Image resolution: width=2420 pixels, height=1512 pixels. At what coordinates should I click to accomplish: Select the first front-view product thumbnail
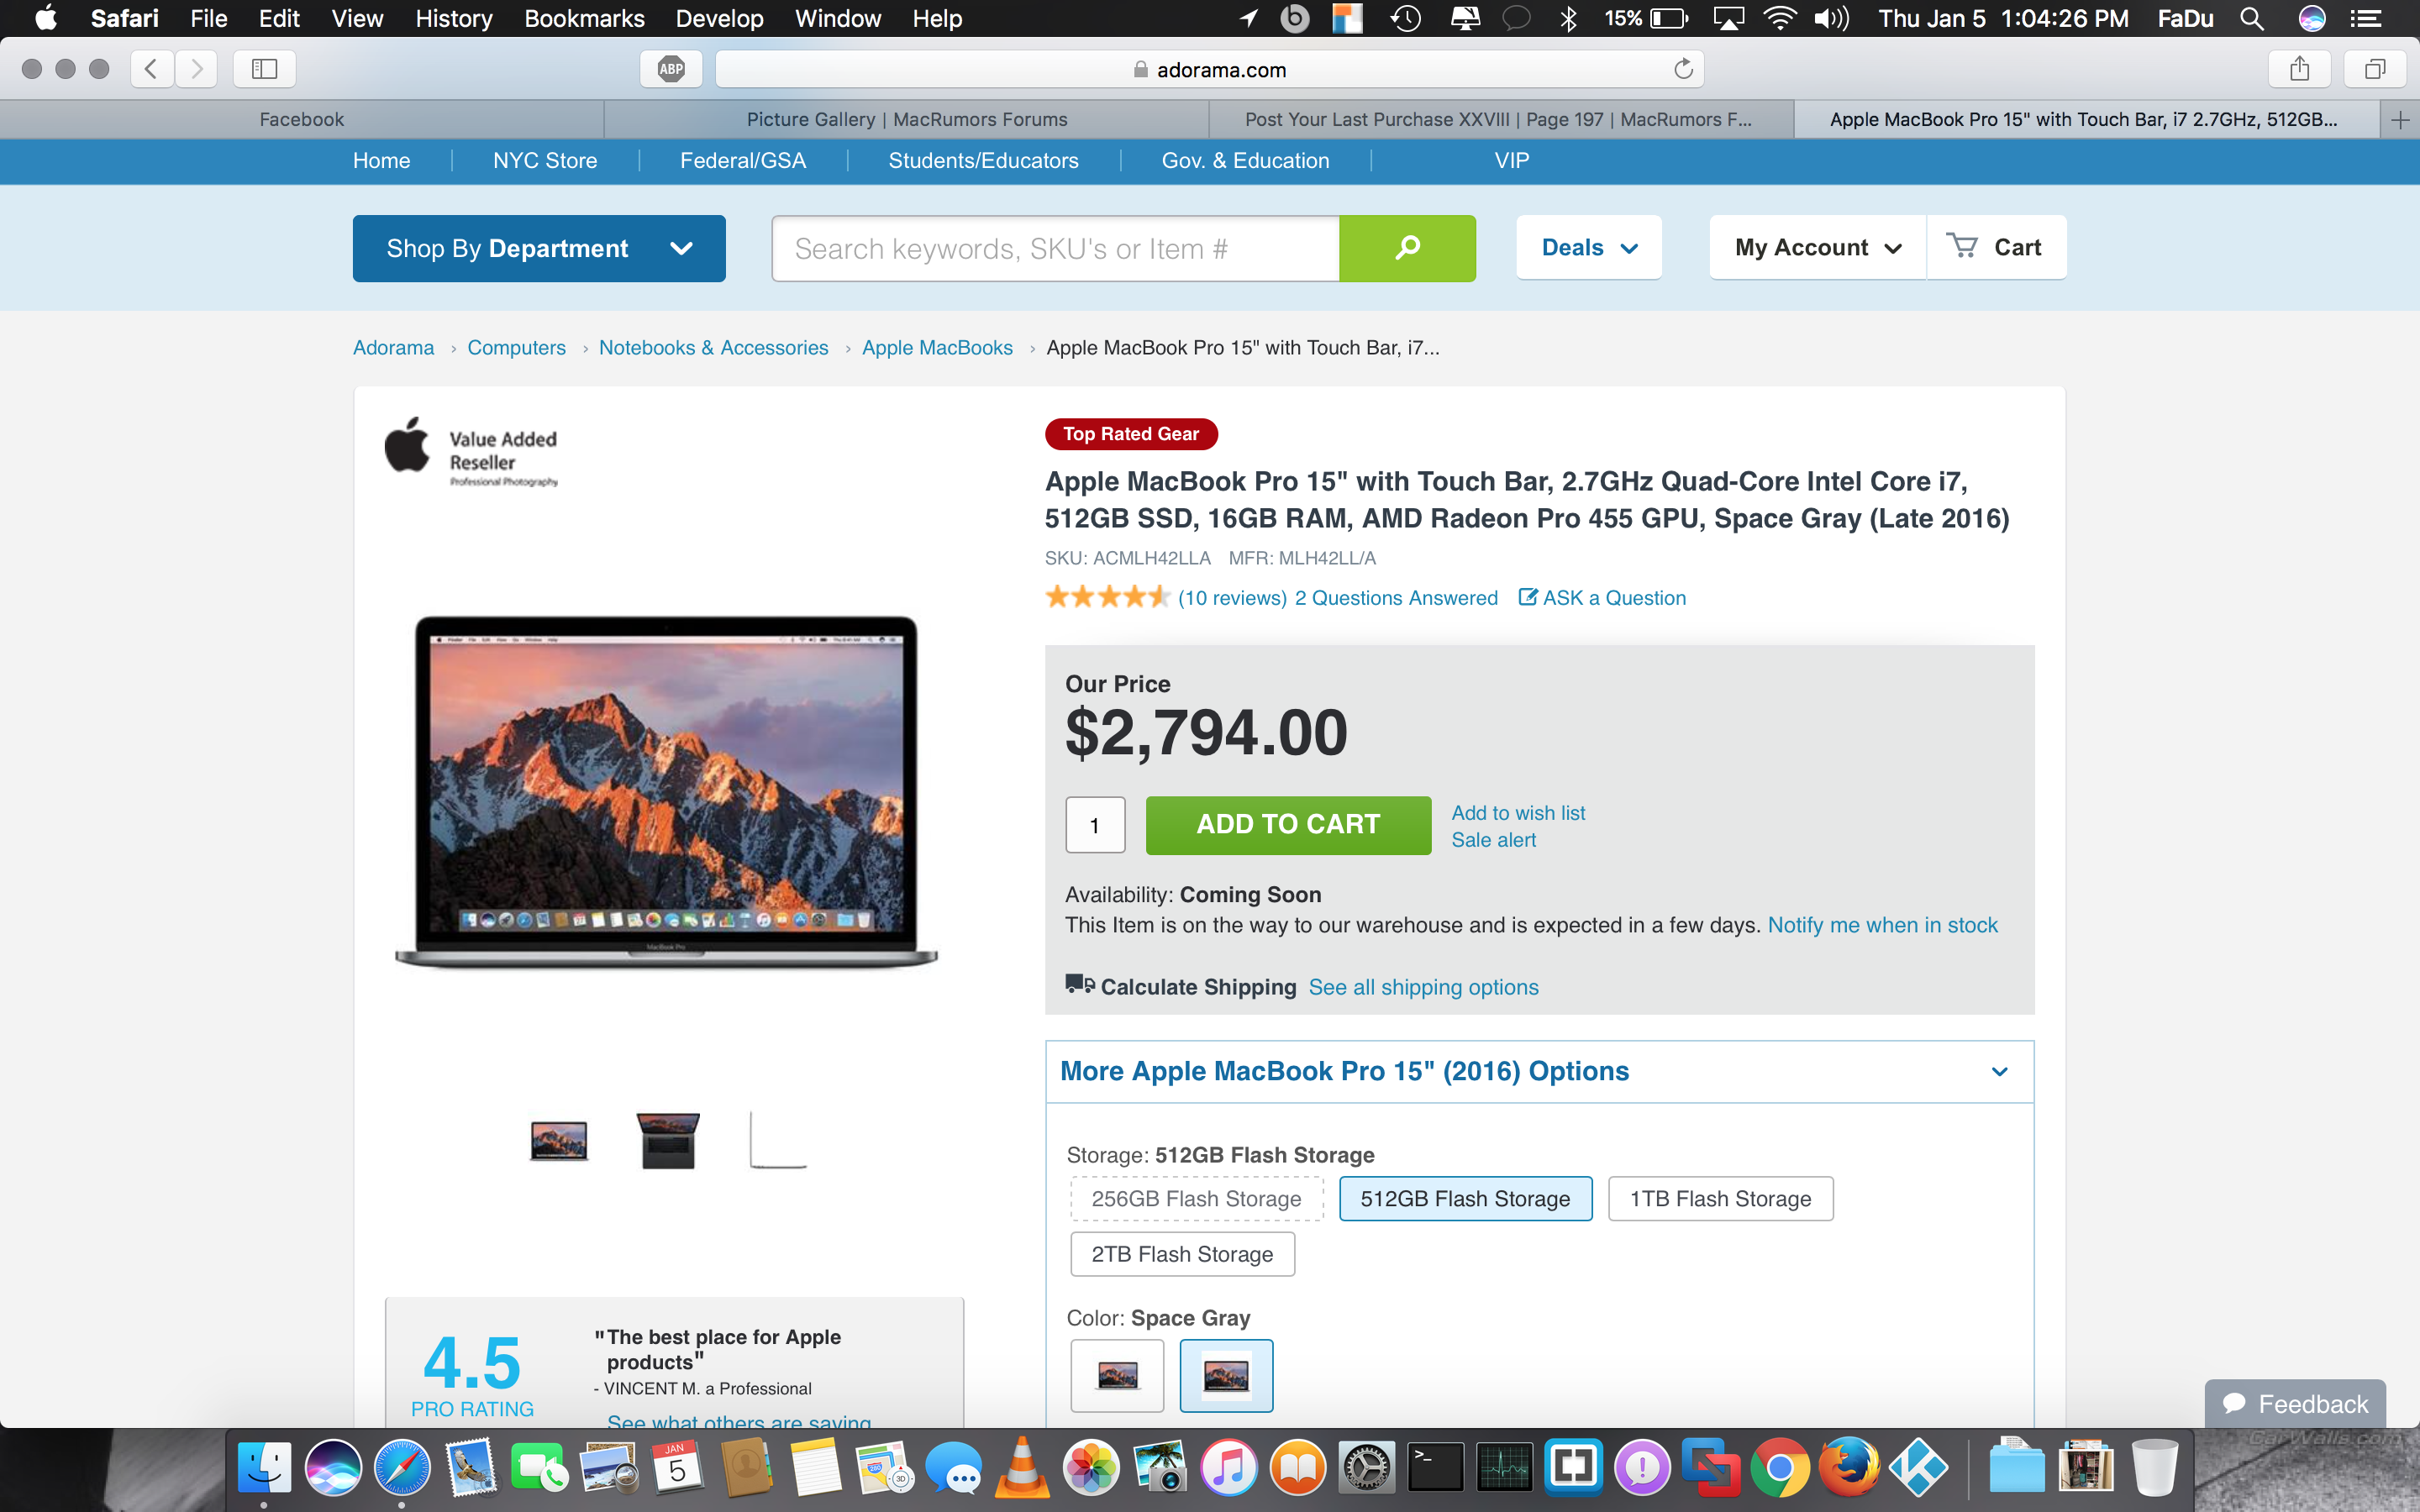[x=558, y=1140]
